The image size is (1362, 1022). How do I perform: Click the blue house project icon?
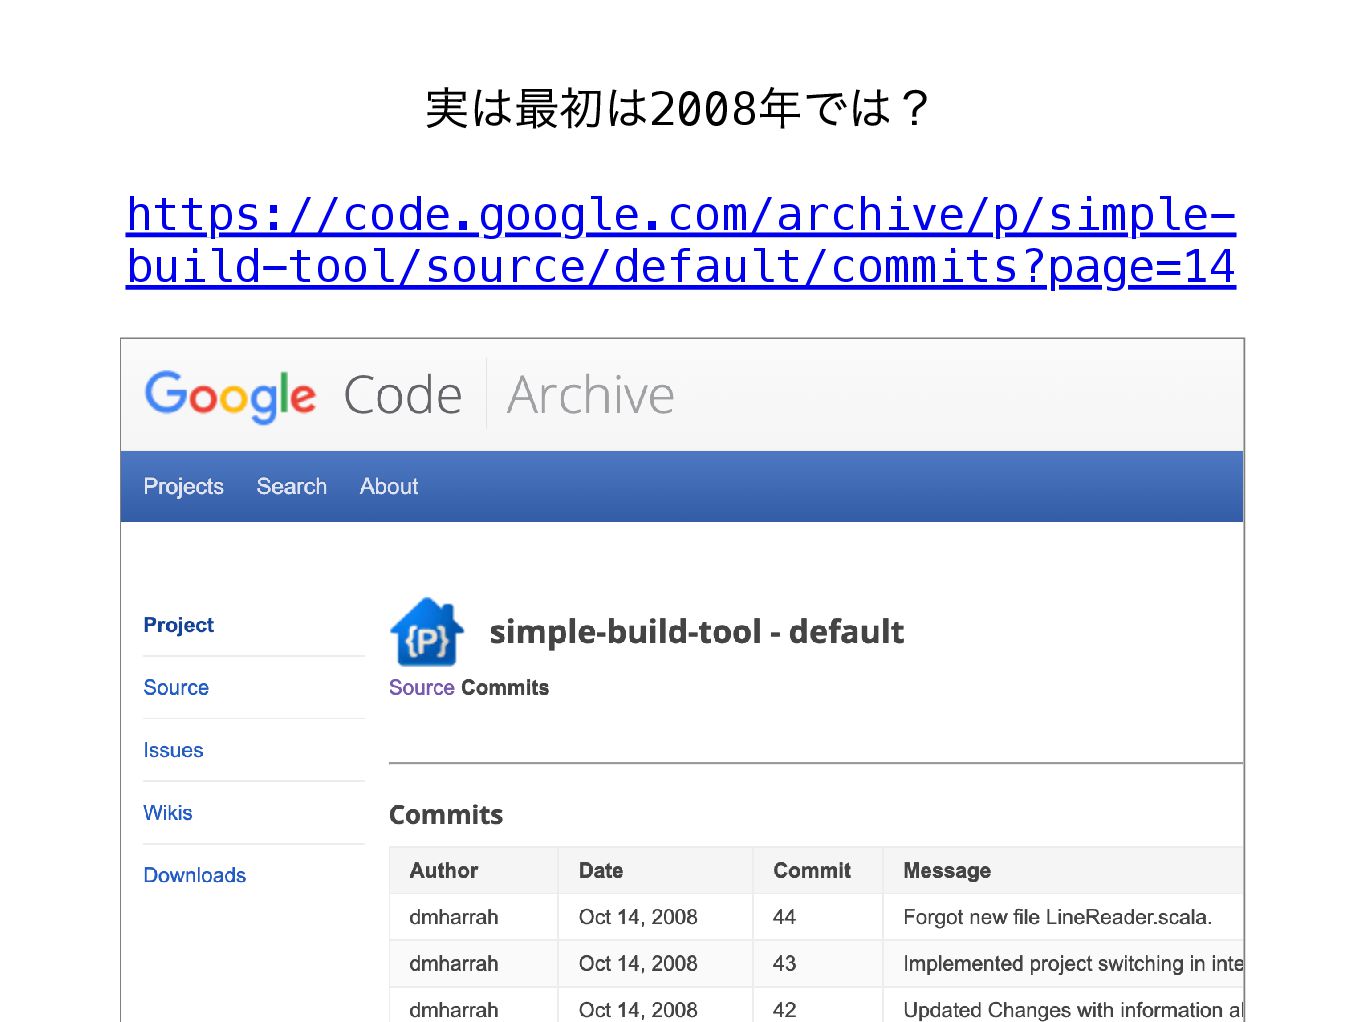pos(427,632)
